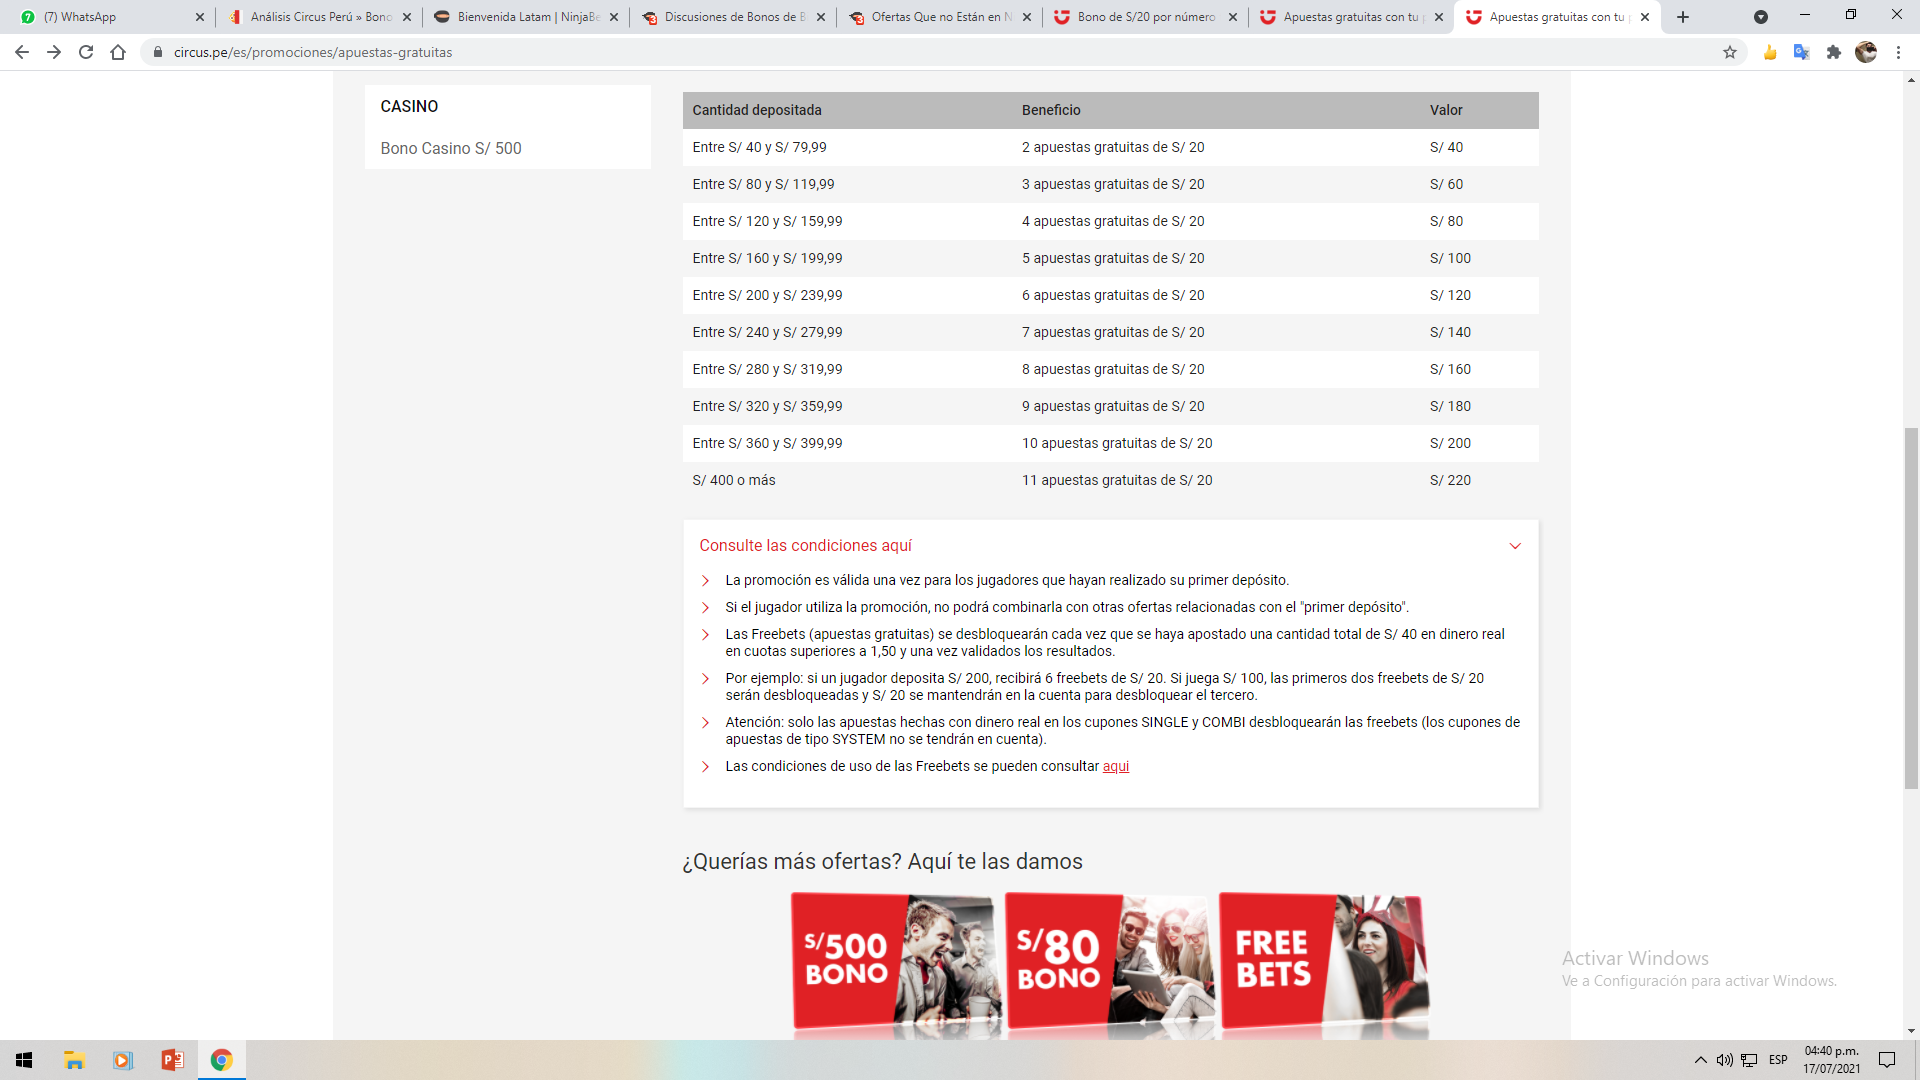The width and height of the screenshot is (1920, 1080).
Task: Open the Free Bets promo banner
Action: click(x=1324, y=961)
